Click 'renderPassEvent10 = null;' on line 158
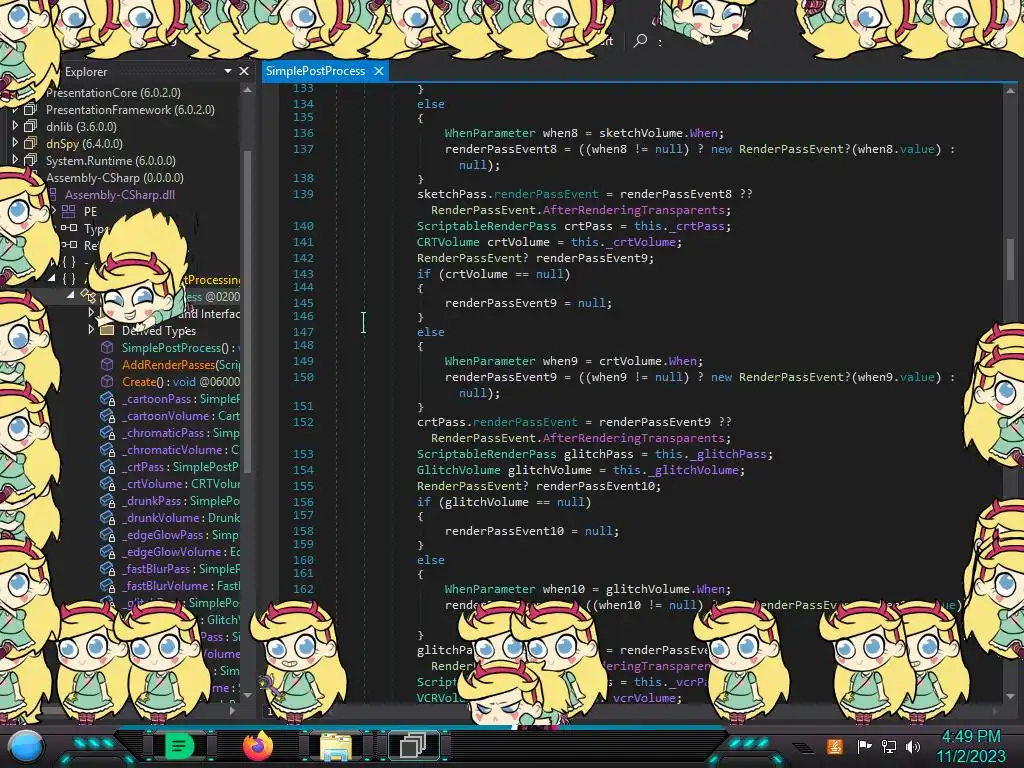Image resolution: width=1024 pixels, height=768 pixels. (x=532, y=531)
